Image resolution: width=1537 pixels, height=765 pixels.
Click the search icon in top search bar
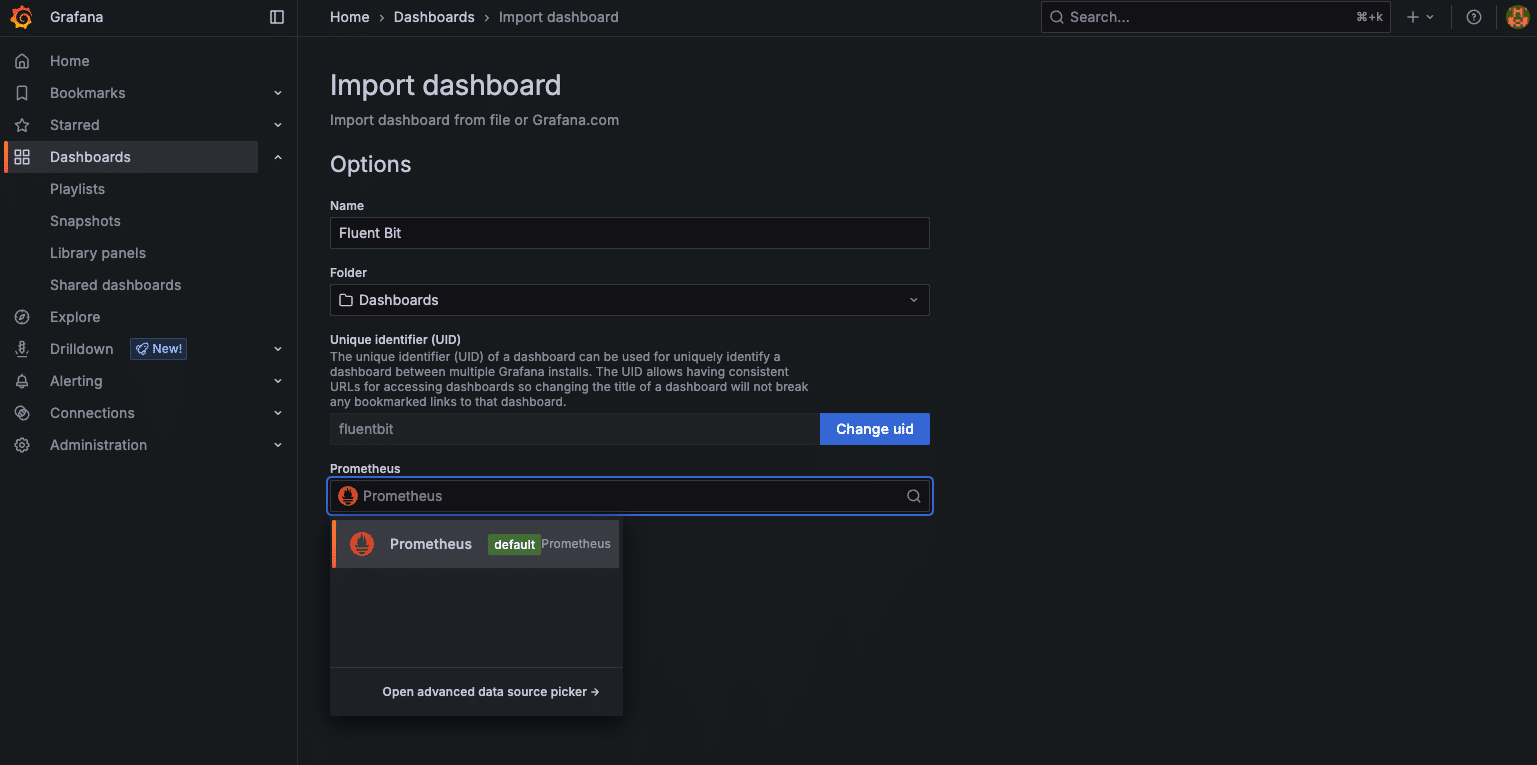click(x=1056, y=17)
